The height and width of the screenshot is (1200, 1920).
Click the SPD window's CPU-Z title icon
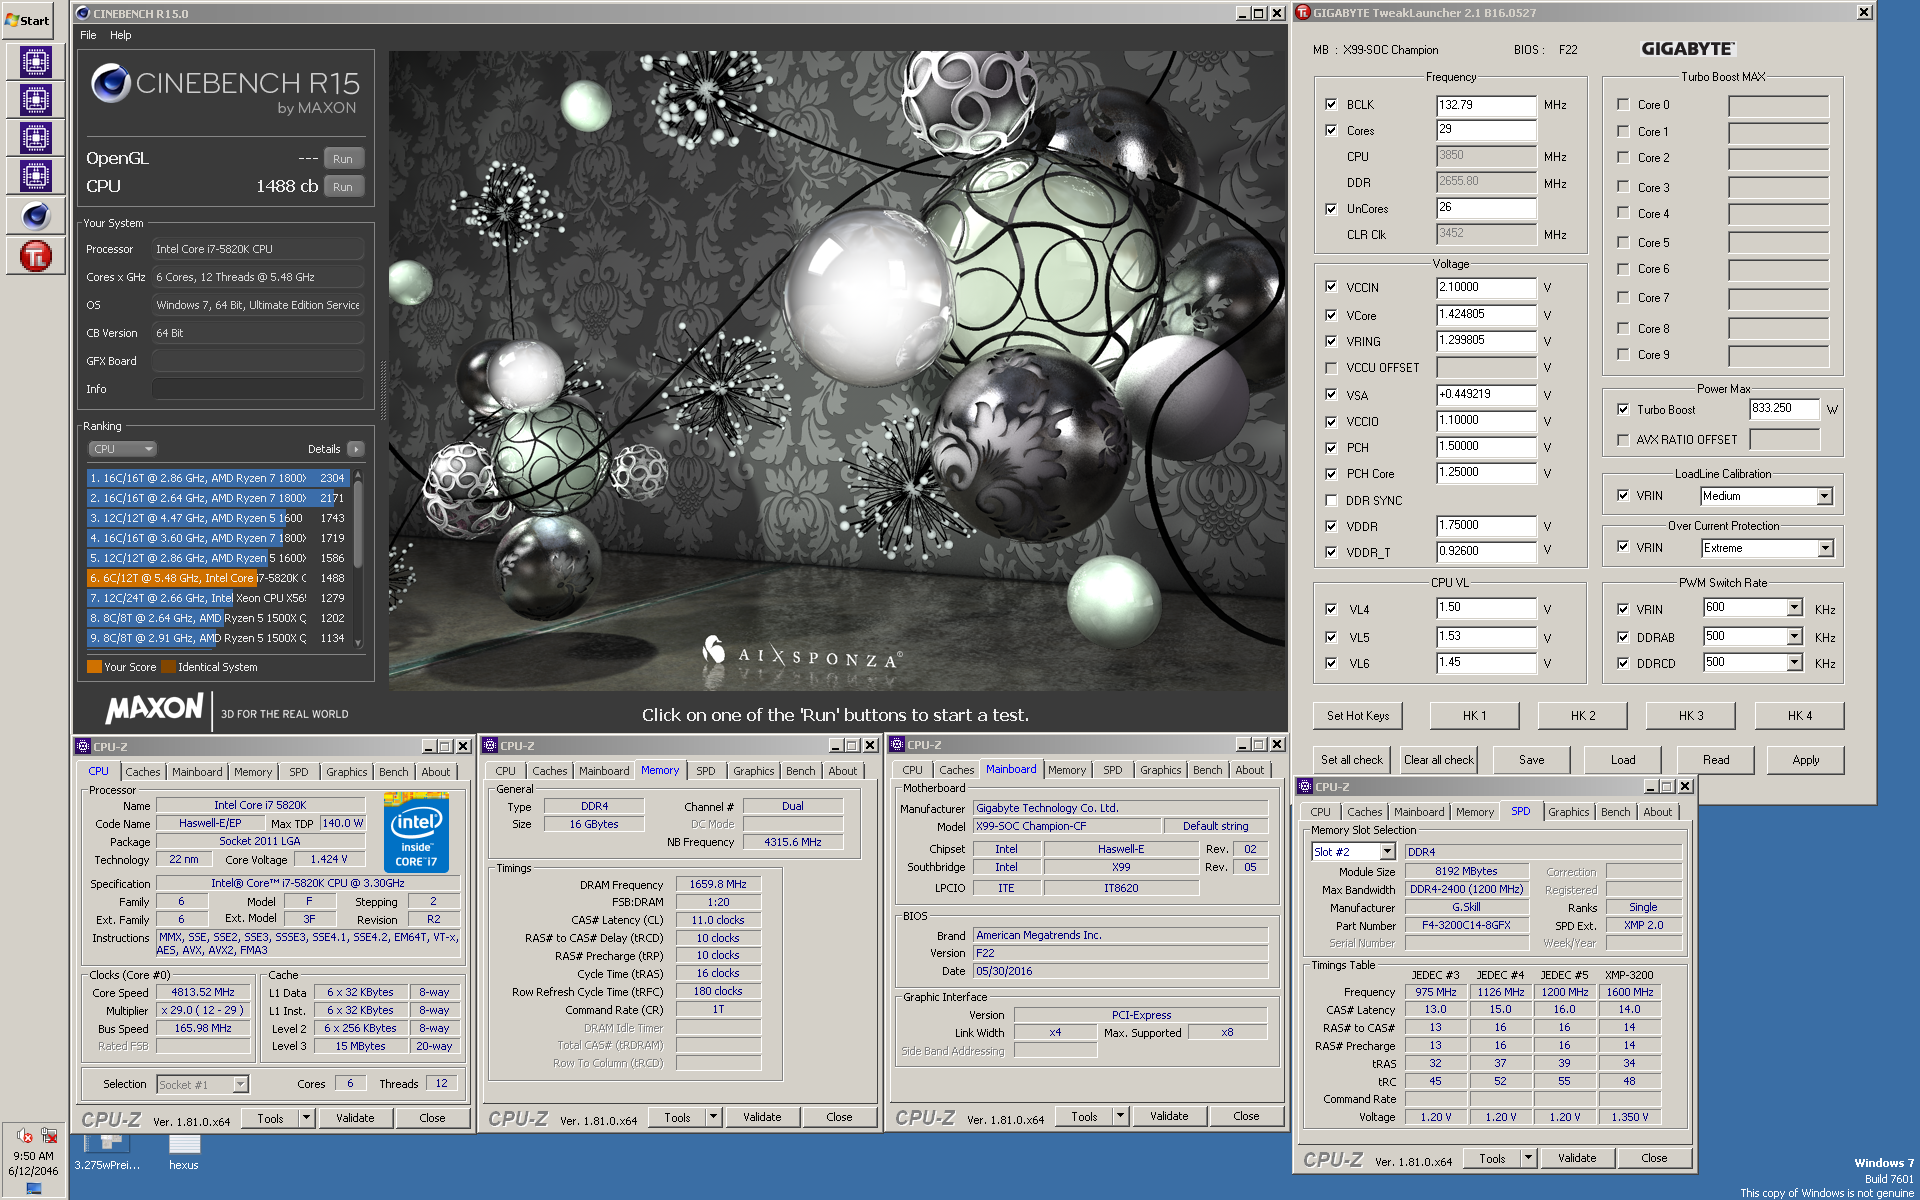coord(1305,787)
